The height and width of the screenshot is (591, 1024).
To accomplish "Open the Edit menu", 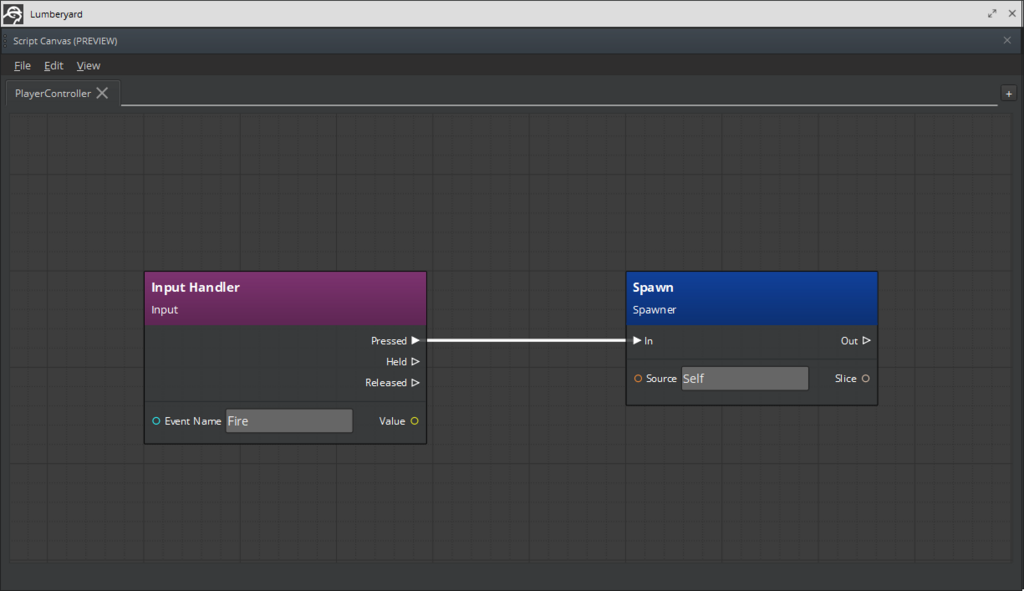I will 54,65.
